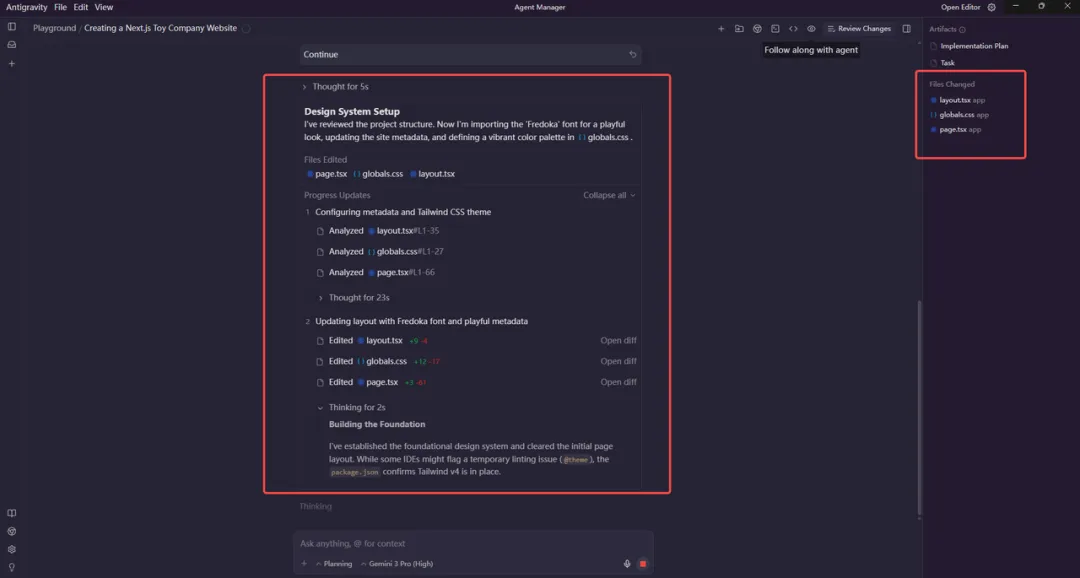
Task: Open the settings gear next to Open Editor
Action: click(x=991, y=7)
